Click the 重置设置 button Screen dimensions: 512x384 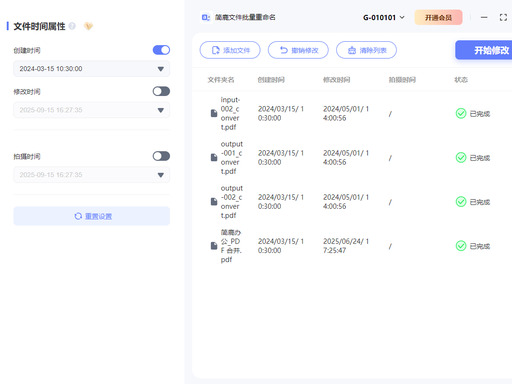92,216
